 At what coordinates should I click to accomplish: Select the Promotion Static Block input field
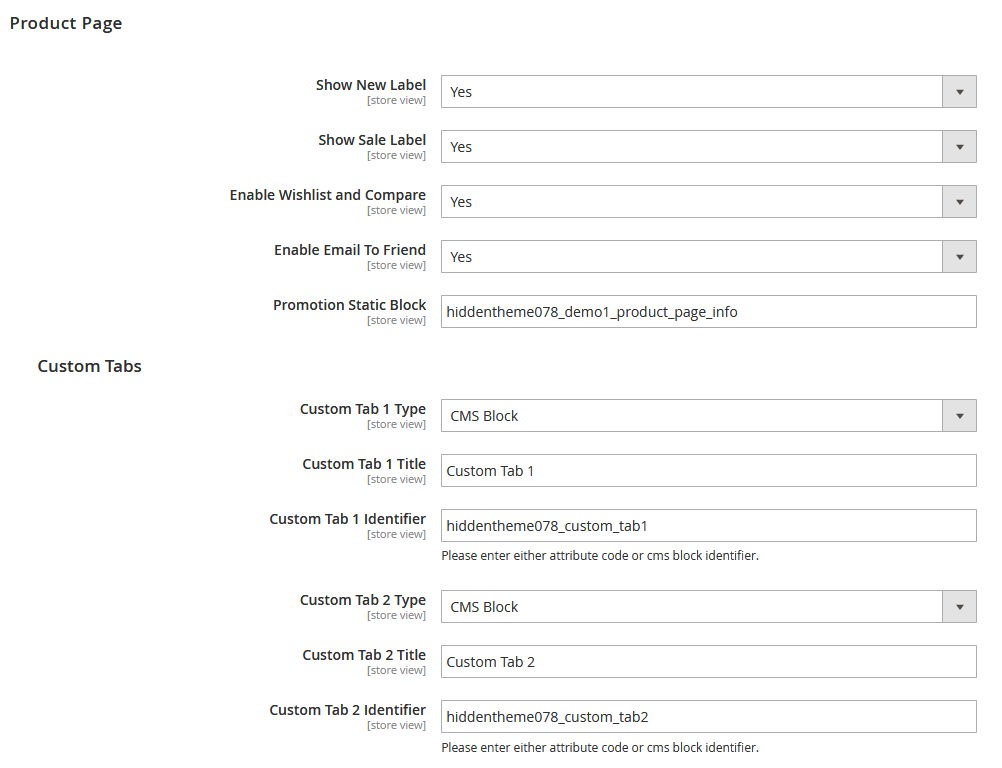[x=708, y=311]
